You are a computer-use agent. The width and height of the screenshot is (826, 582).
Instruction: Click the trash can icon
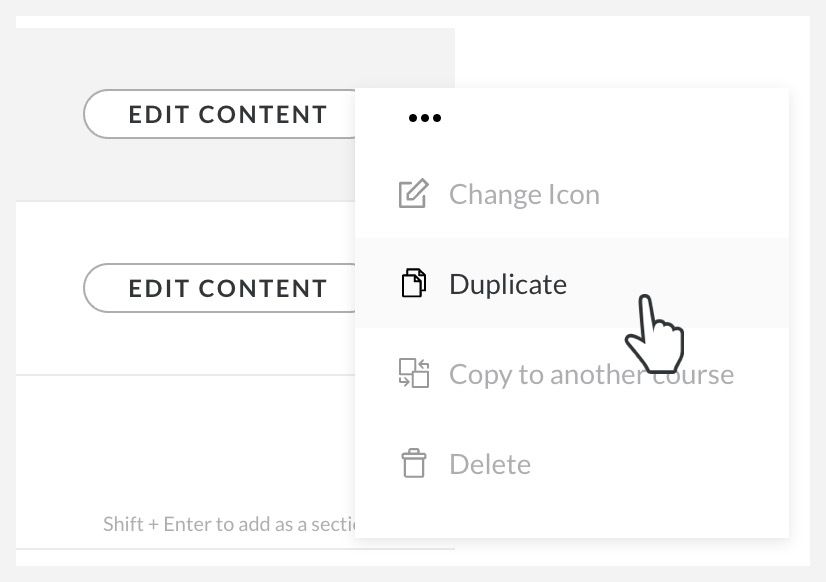413,464
